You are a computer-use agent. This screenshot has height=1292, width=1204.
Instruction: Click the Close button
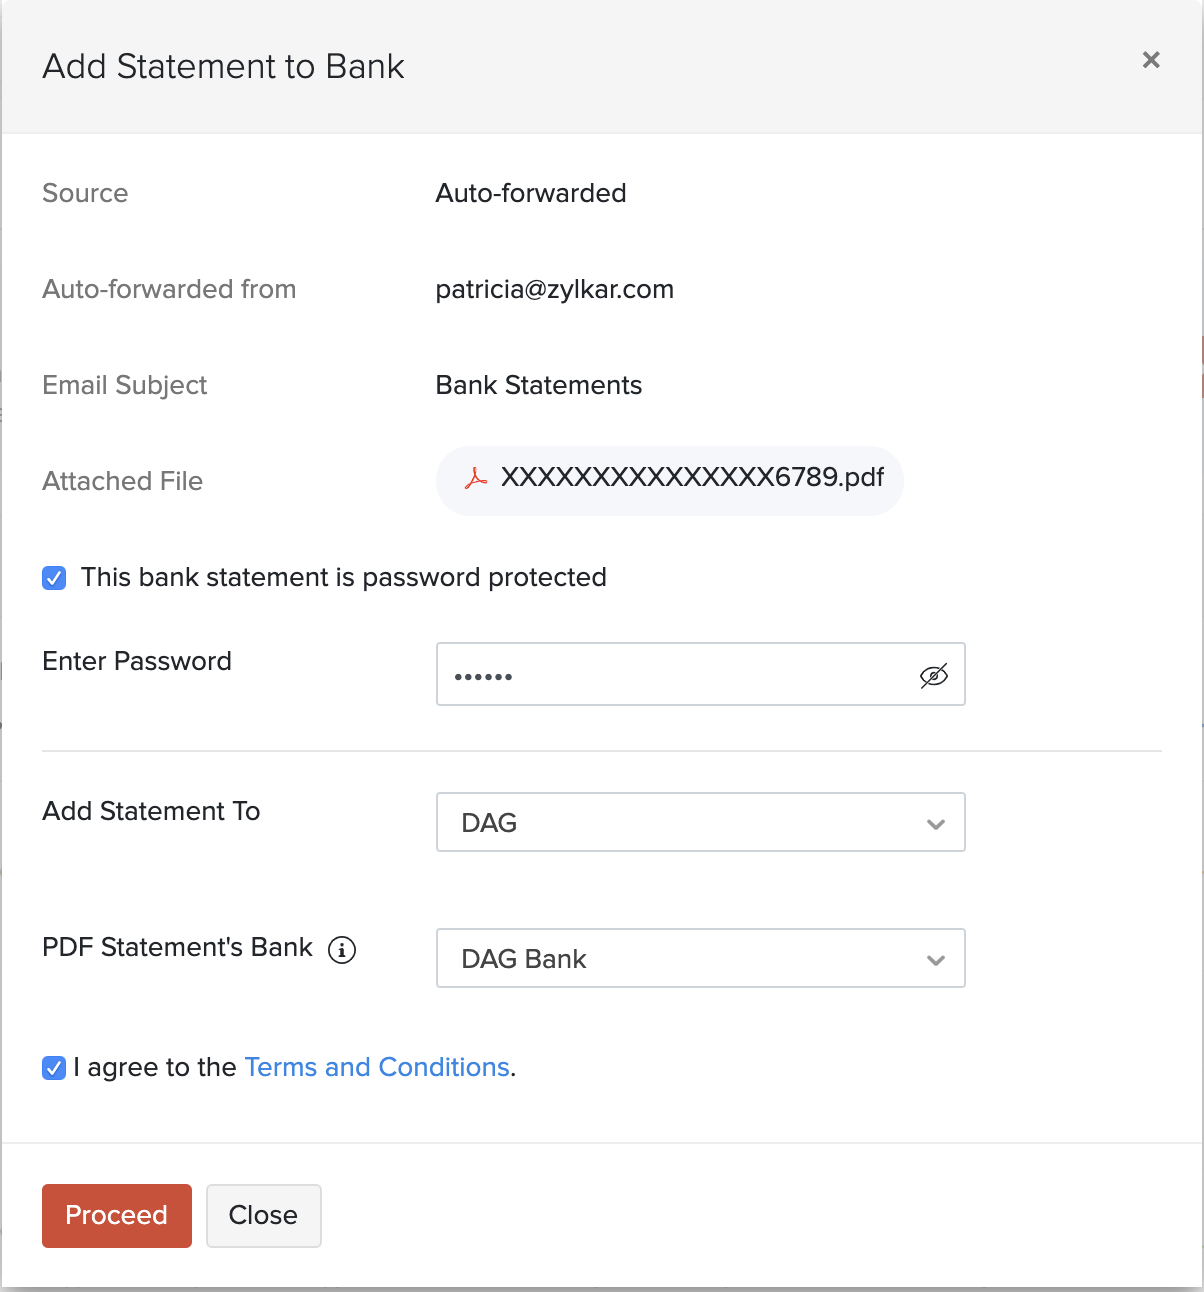point(263,1215)
